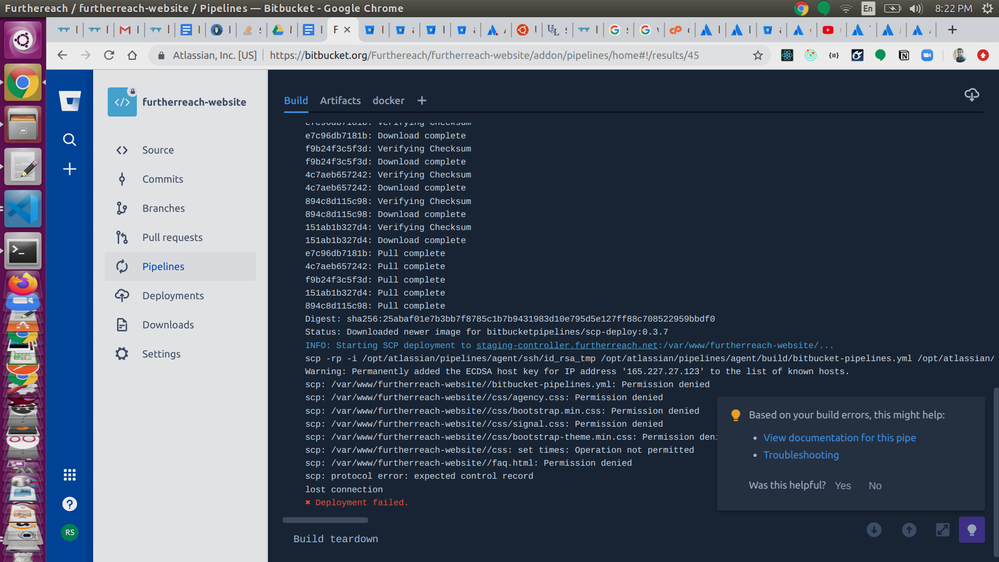Launch Visual Studio Code from dock
Screen dimensions: 999x562
coord(23,209)
